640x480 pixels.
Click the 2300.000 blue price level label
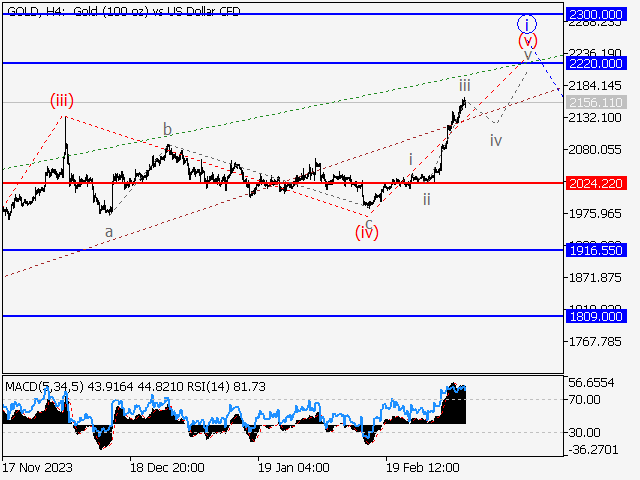point(595,15)
